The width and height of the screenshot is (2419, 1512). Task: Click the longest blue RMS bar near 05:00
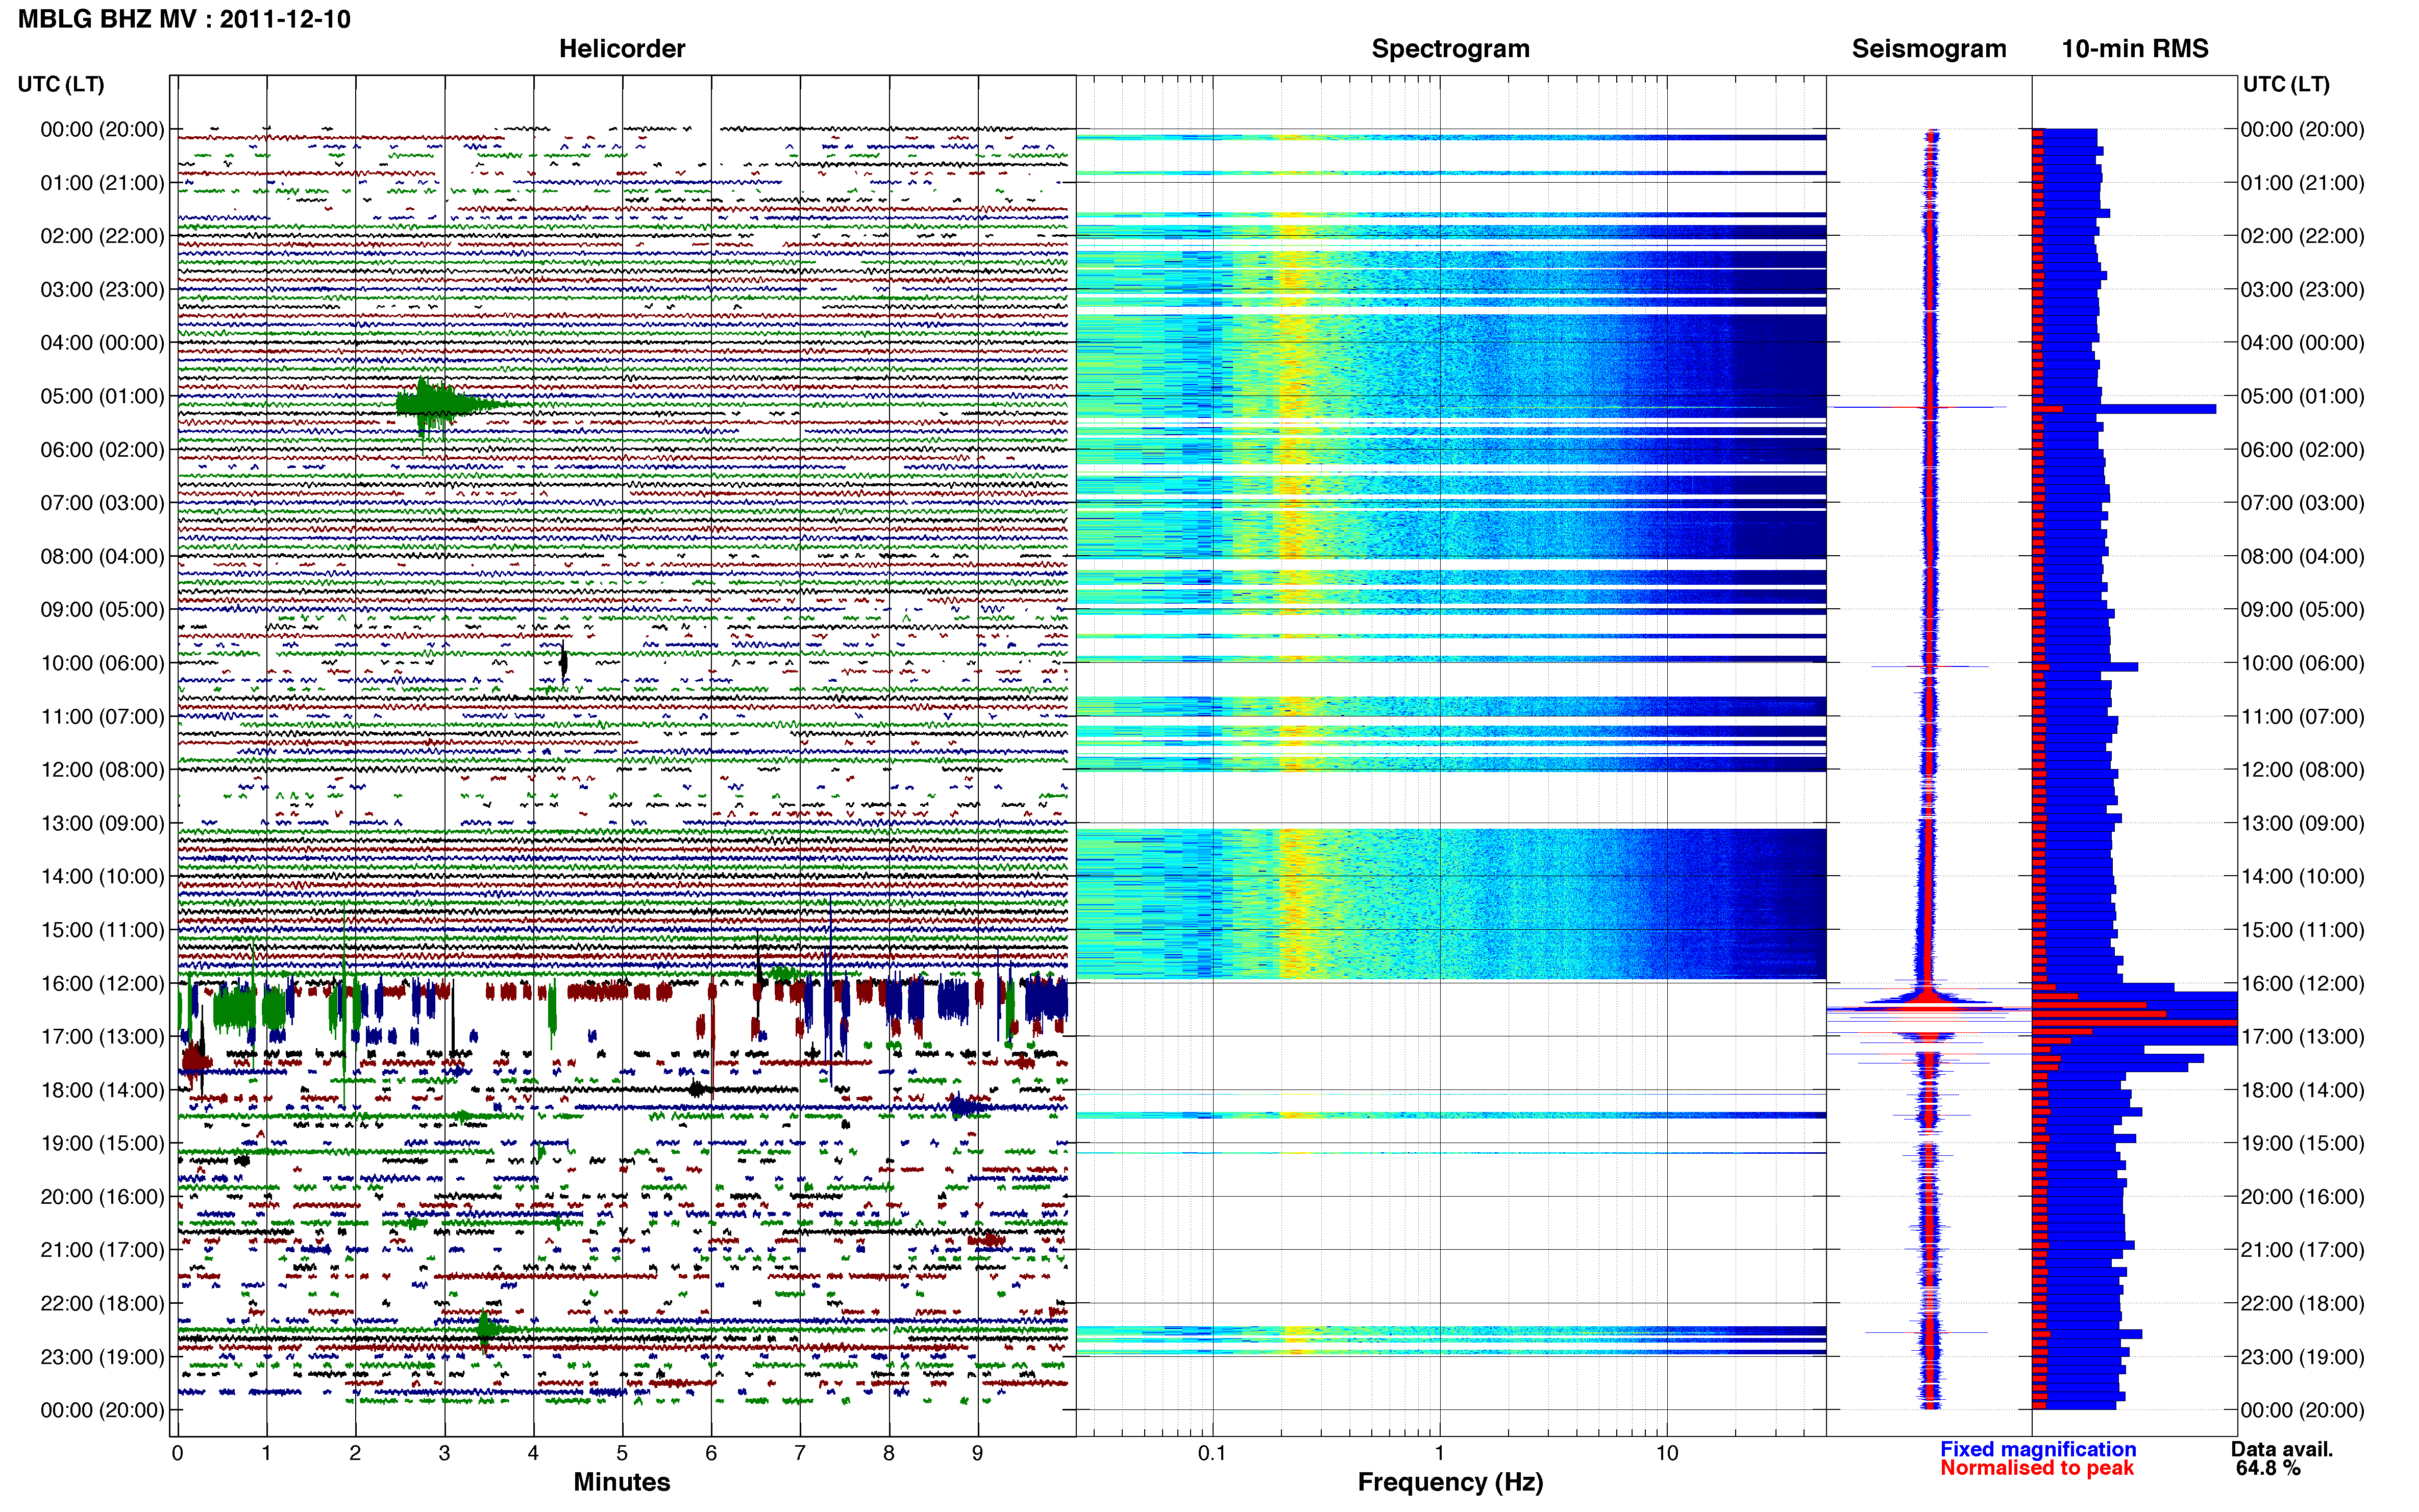tap(2125, 409)
